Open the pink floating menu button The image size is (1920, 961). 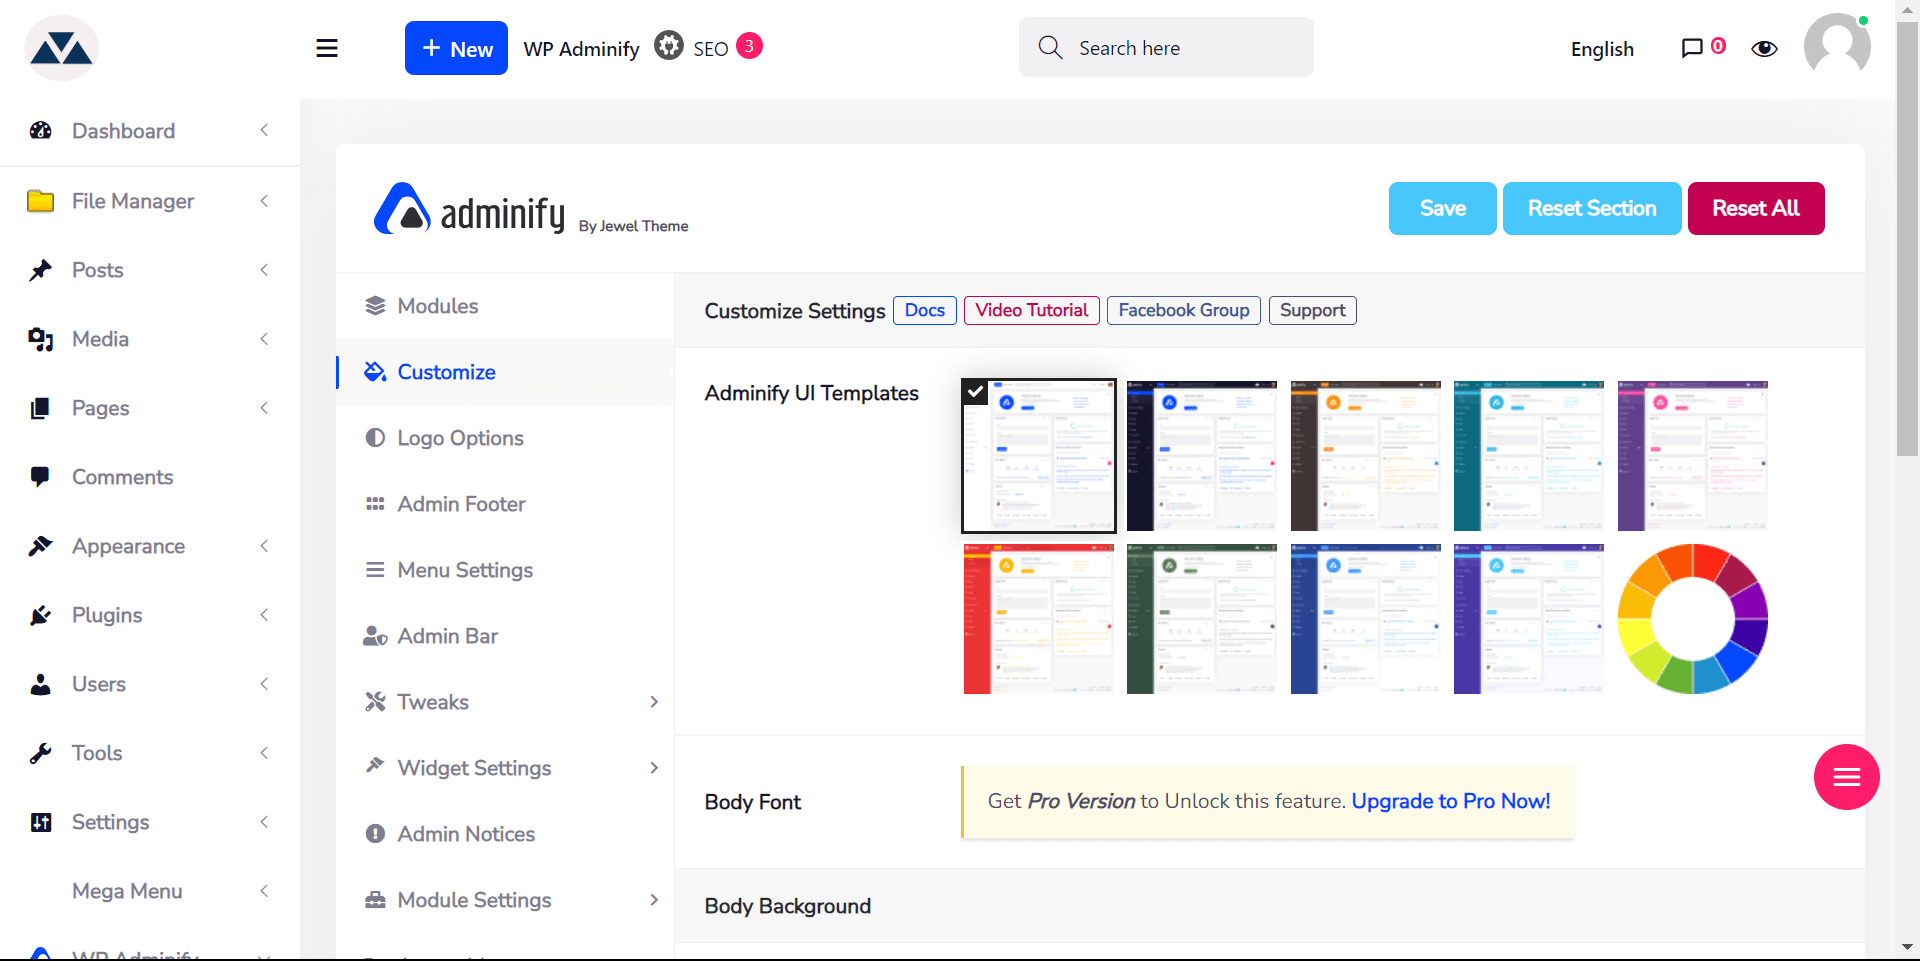(x=1846, y=777)
